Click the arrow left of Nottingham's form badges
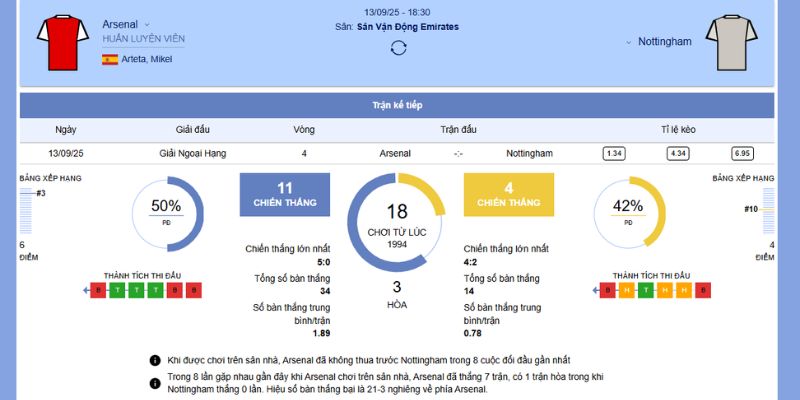 point(596,290)
